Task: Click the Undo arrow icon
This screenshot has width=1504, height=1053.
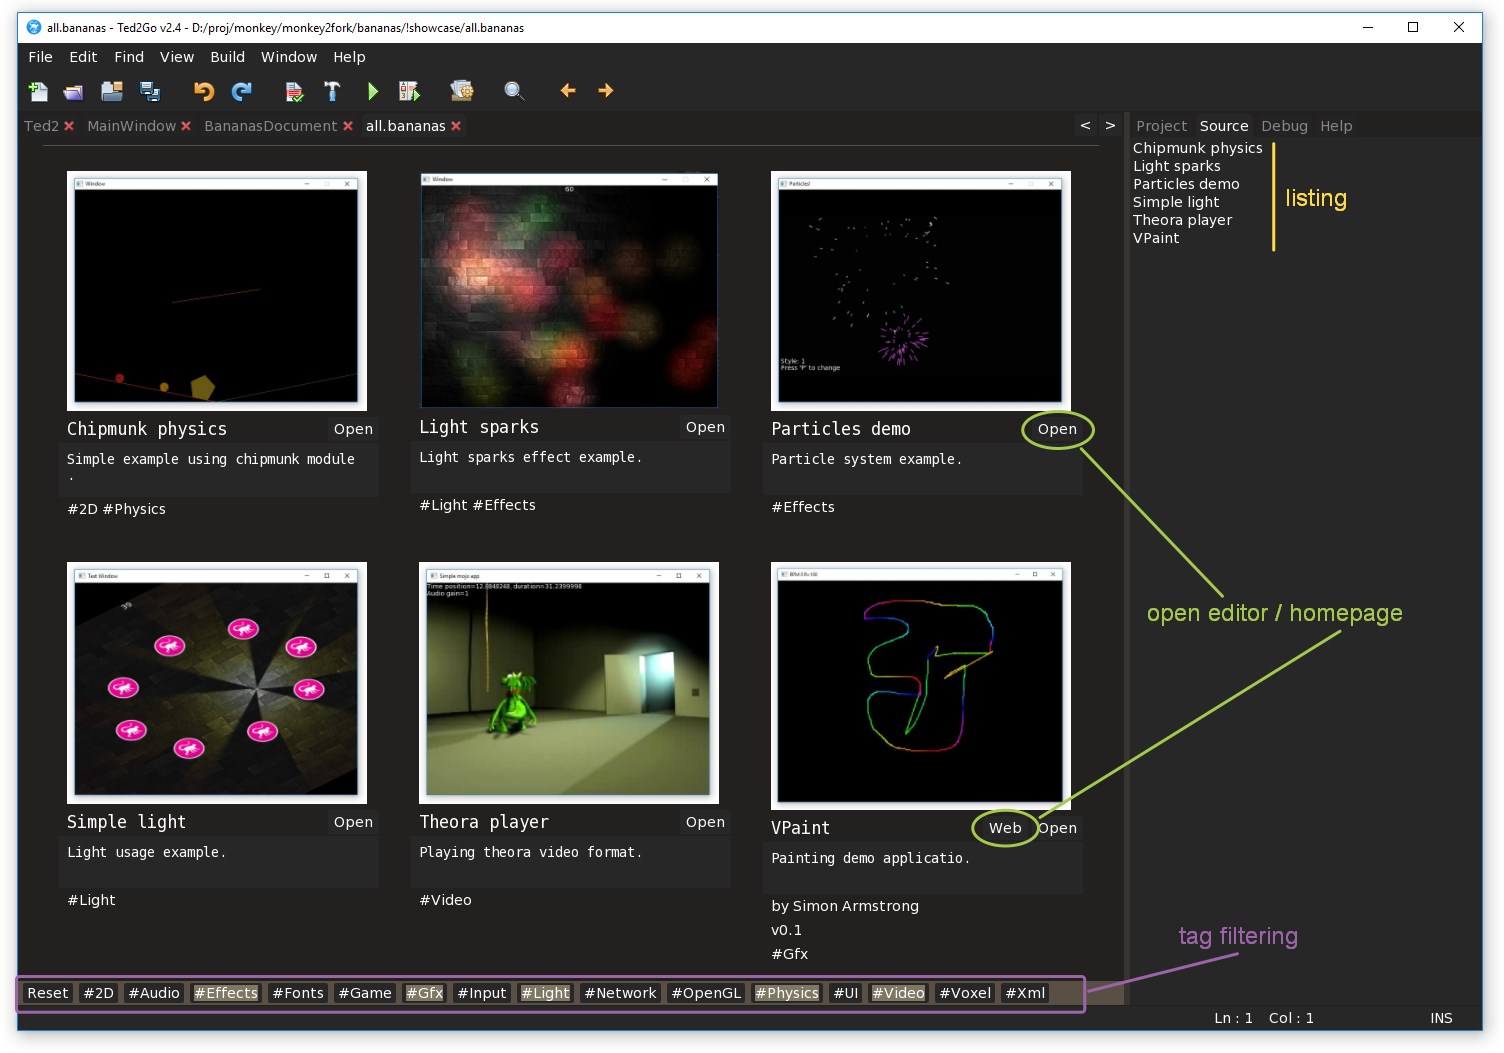Action: (204, 91)
